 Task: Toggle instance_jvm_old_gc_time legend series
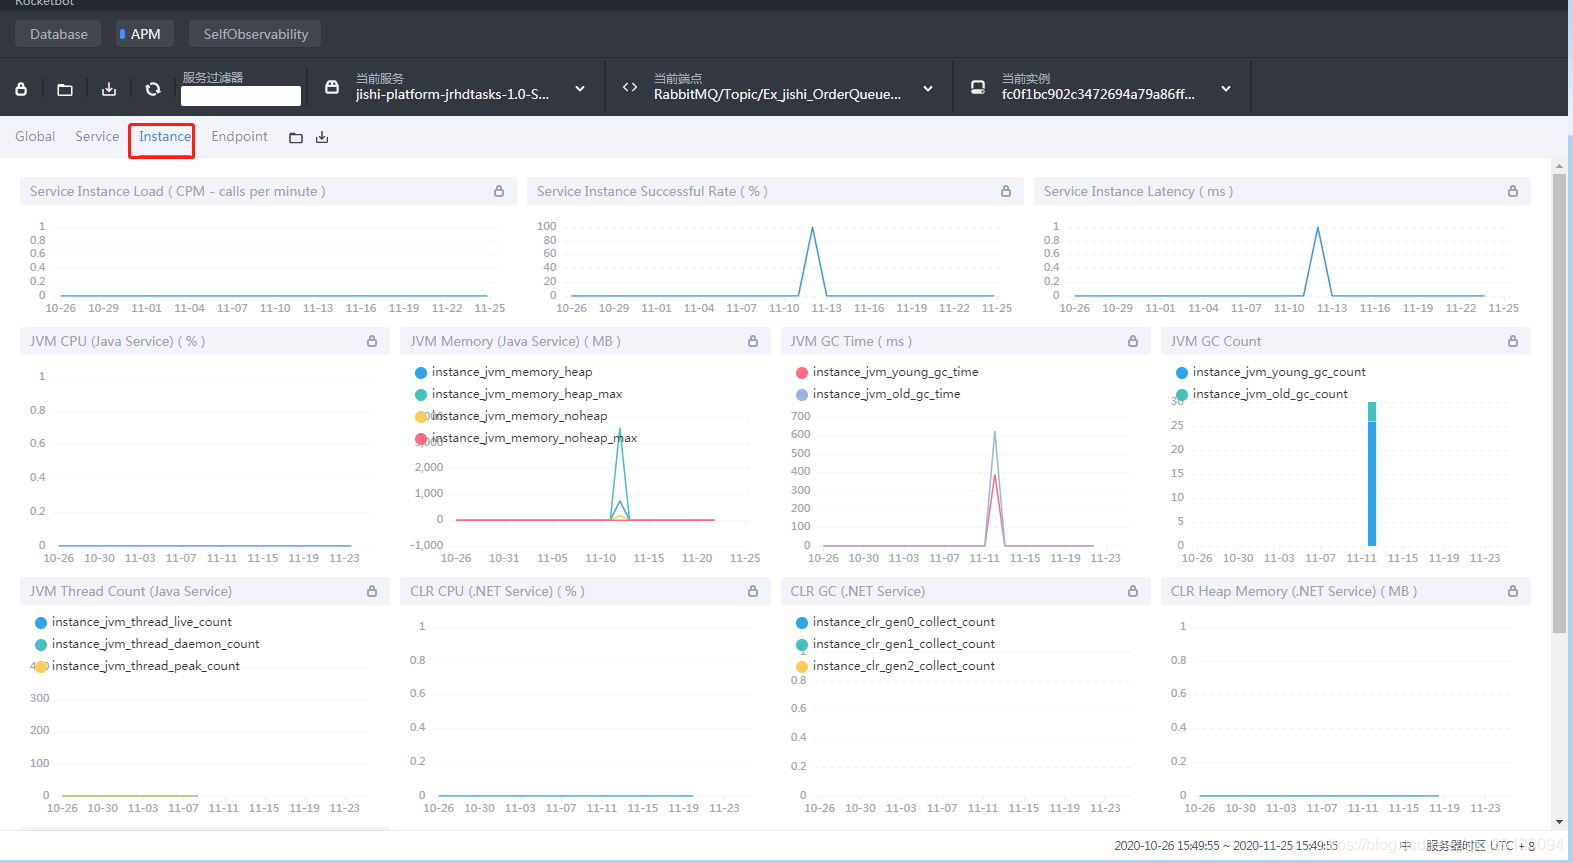pos(878,394)
